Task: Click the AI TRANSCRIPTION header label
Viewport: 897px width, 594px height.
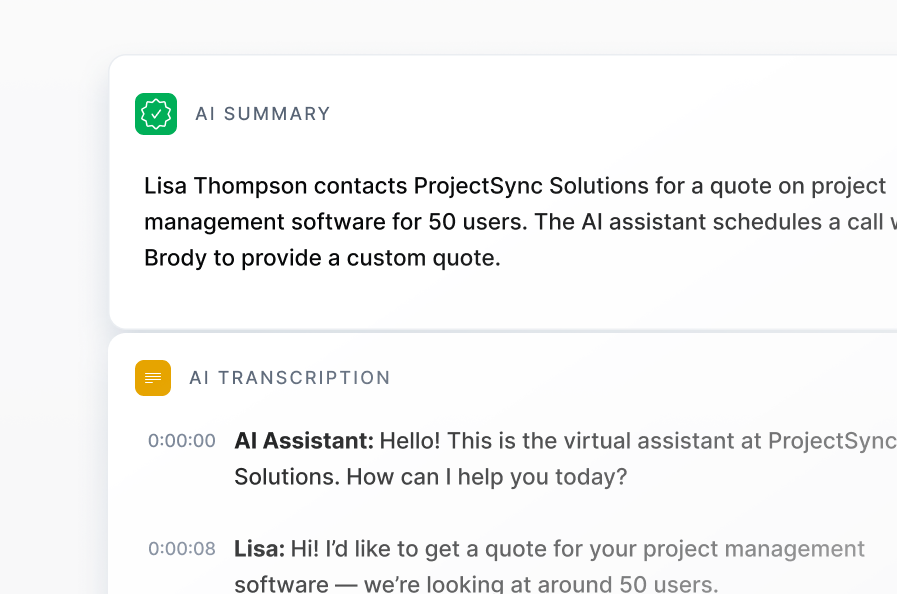Action: click(x=290, y=378)
